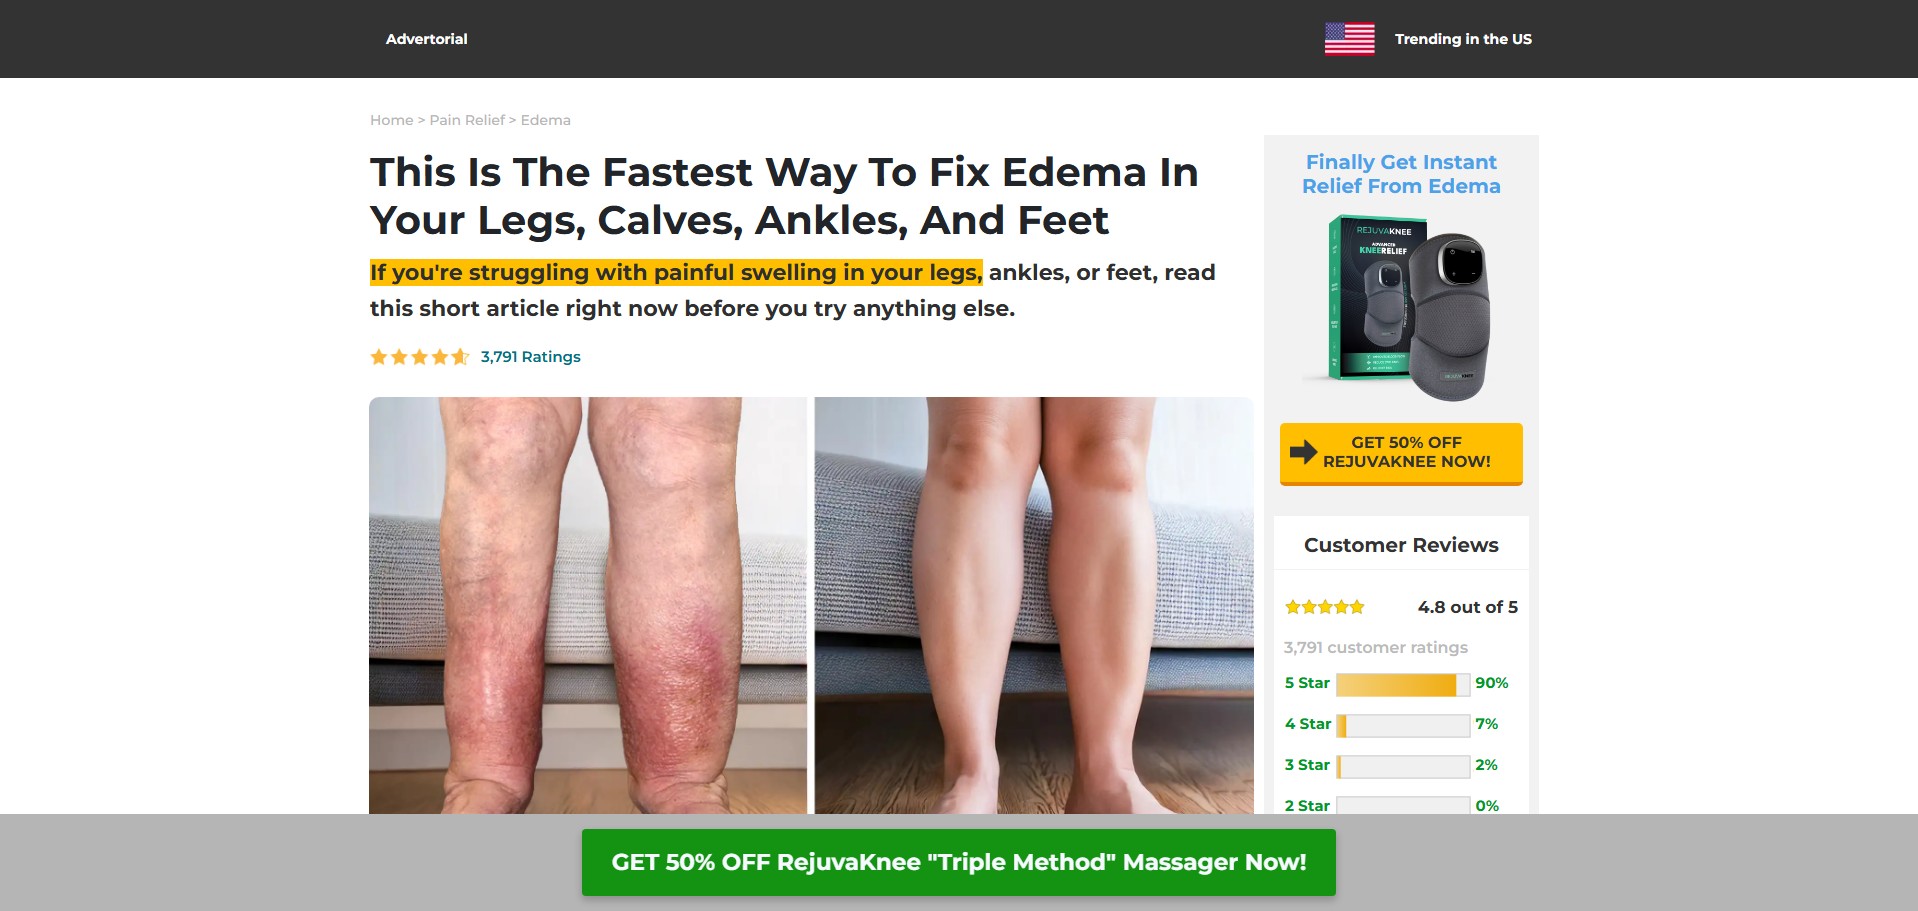The image size is (1918, 911).
Task: Click the healthy legs after photo
Action: pos(1034,605)
